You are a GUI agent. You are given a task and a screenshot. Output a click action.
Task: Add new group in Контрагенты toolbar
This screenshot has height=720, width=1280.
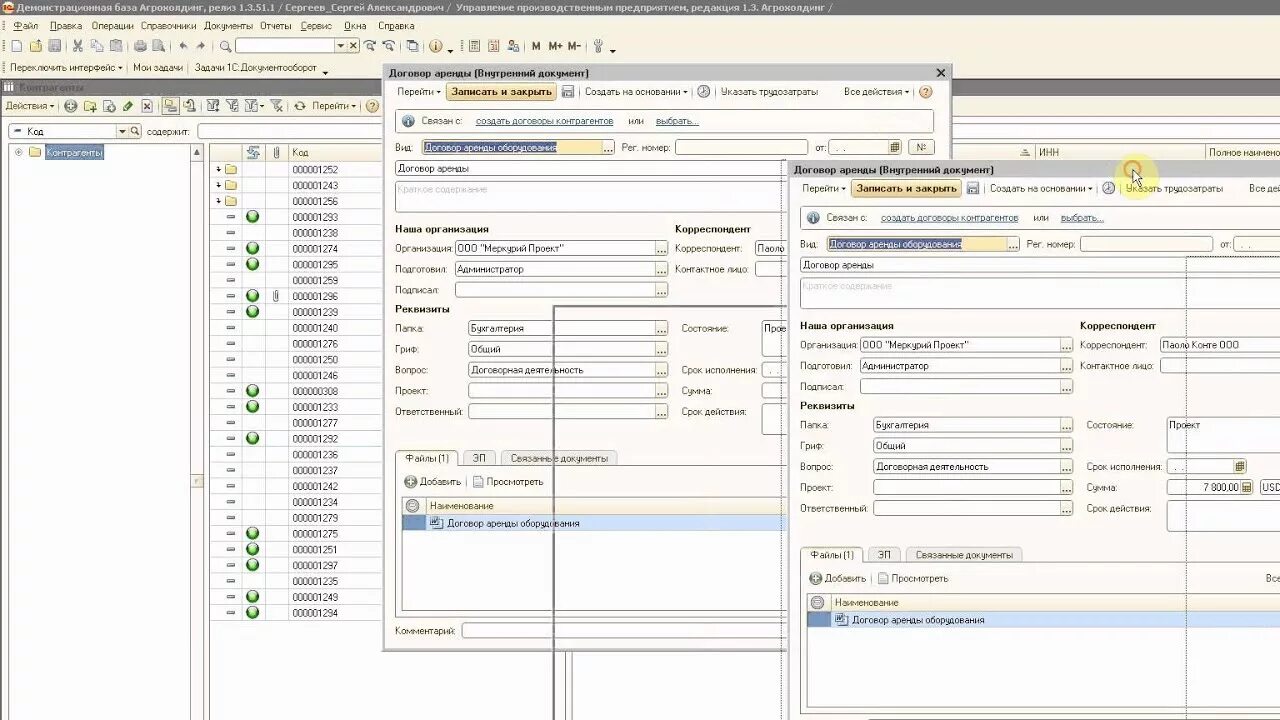pos(90,106)
